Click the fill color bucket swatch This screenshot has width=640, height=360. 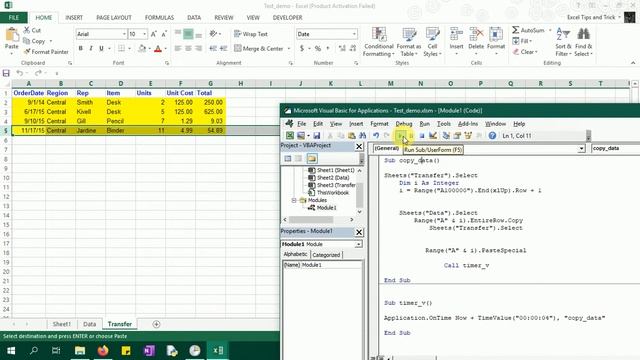tap(142, 49)
